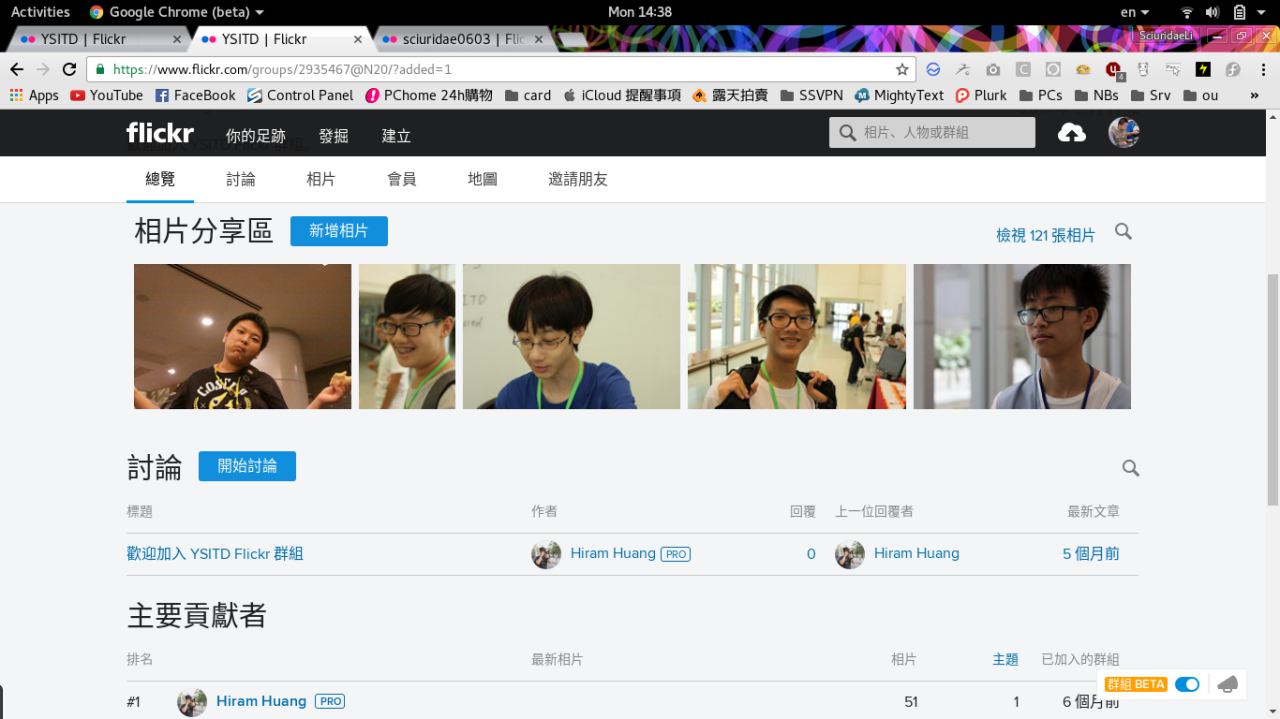Open the 發掘 menu
The image size is (1280, 719).
click(x=333, y=135)
